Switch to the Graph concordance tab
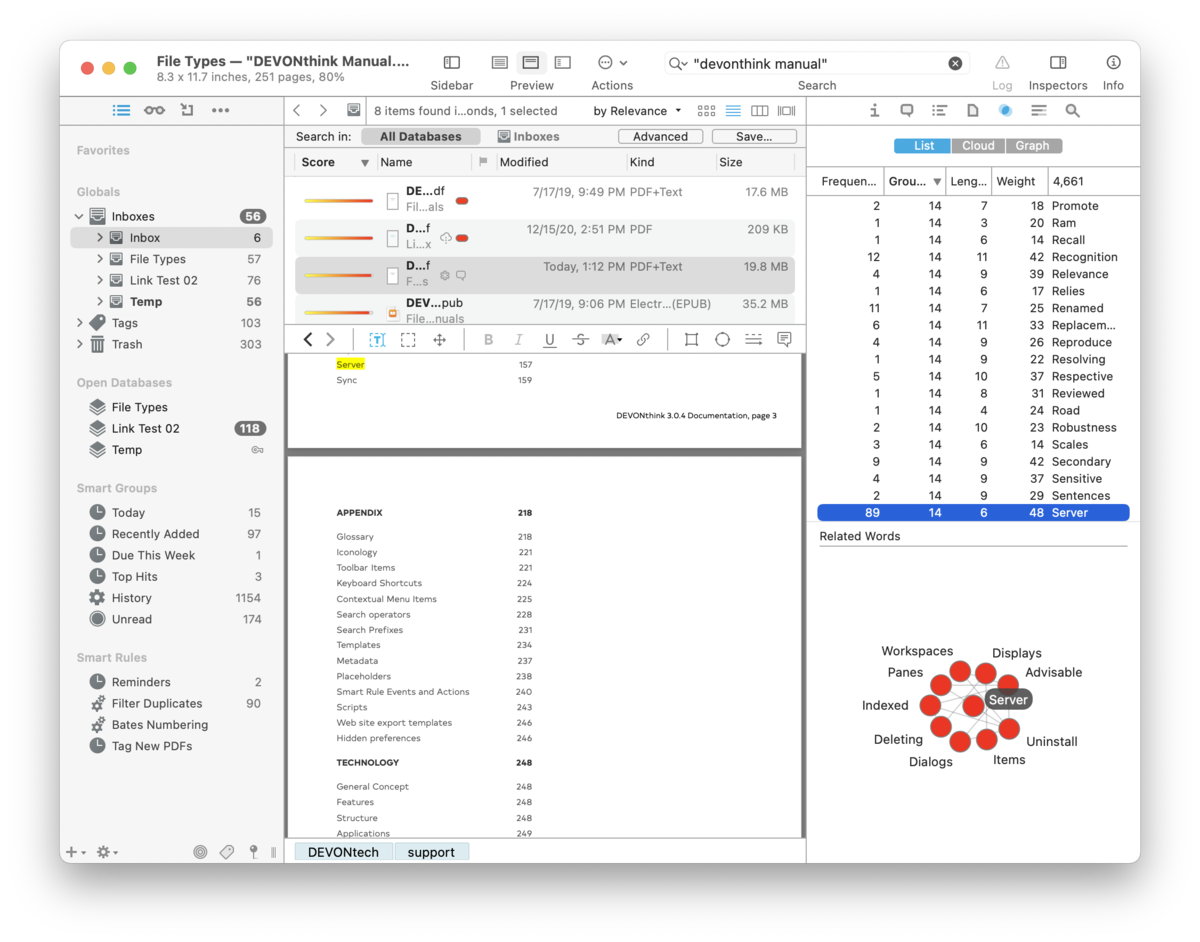This screenshot has height=942, width=1200. pyautogui.click(x=1033, y=146)
